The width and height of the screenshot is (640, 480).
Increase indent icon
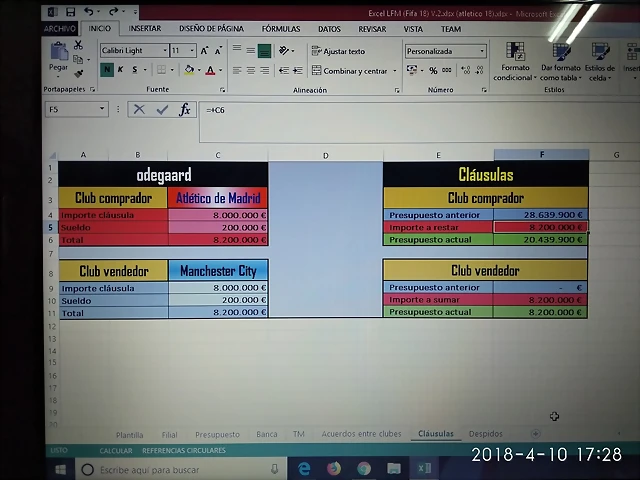[298, 71]
